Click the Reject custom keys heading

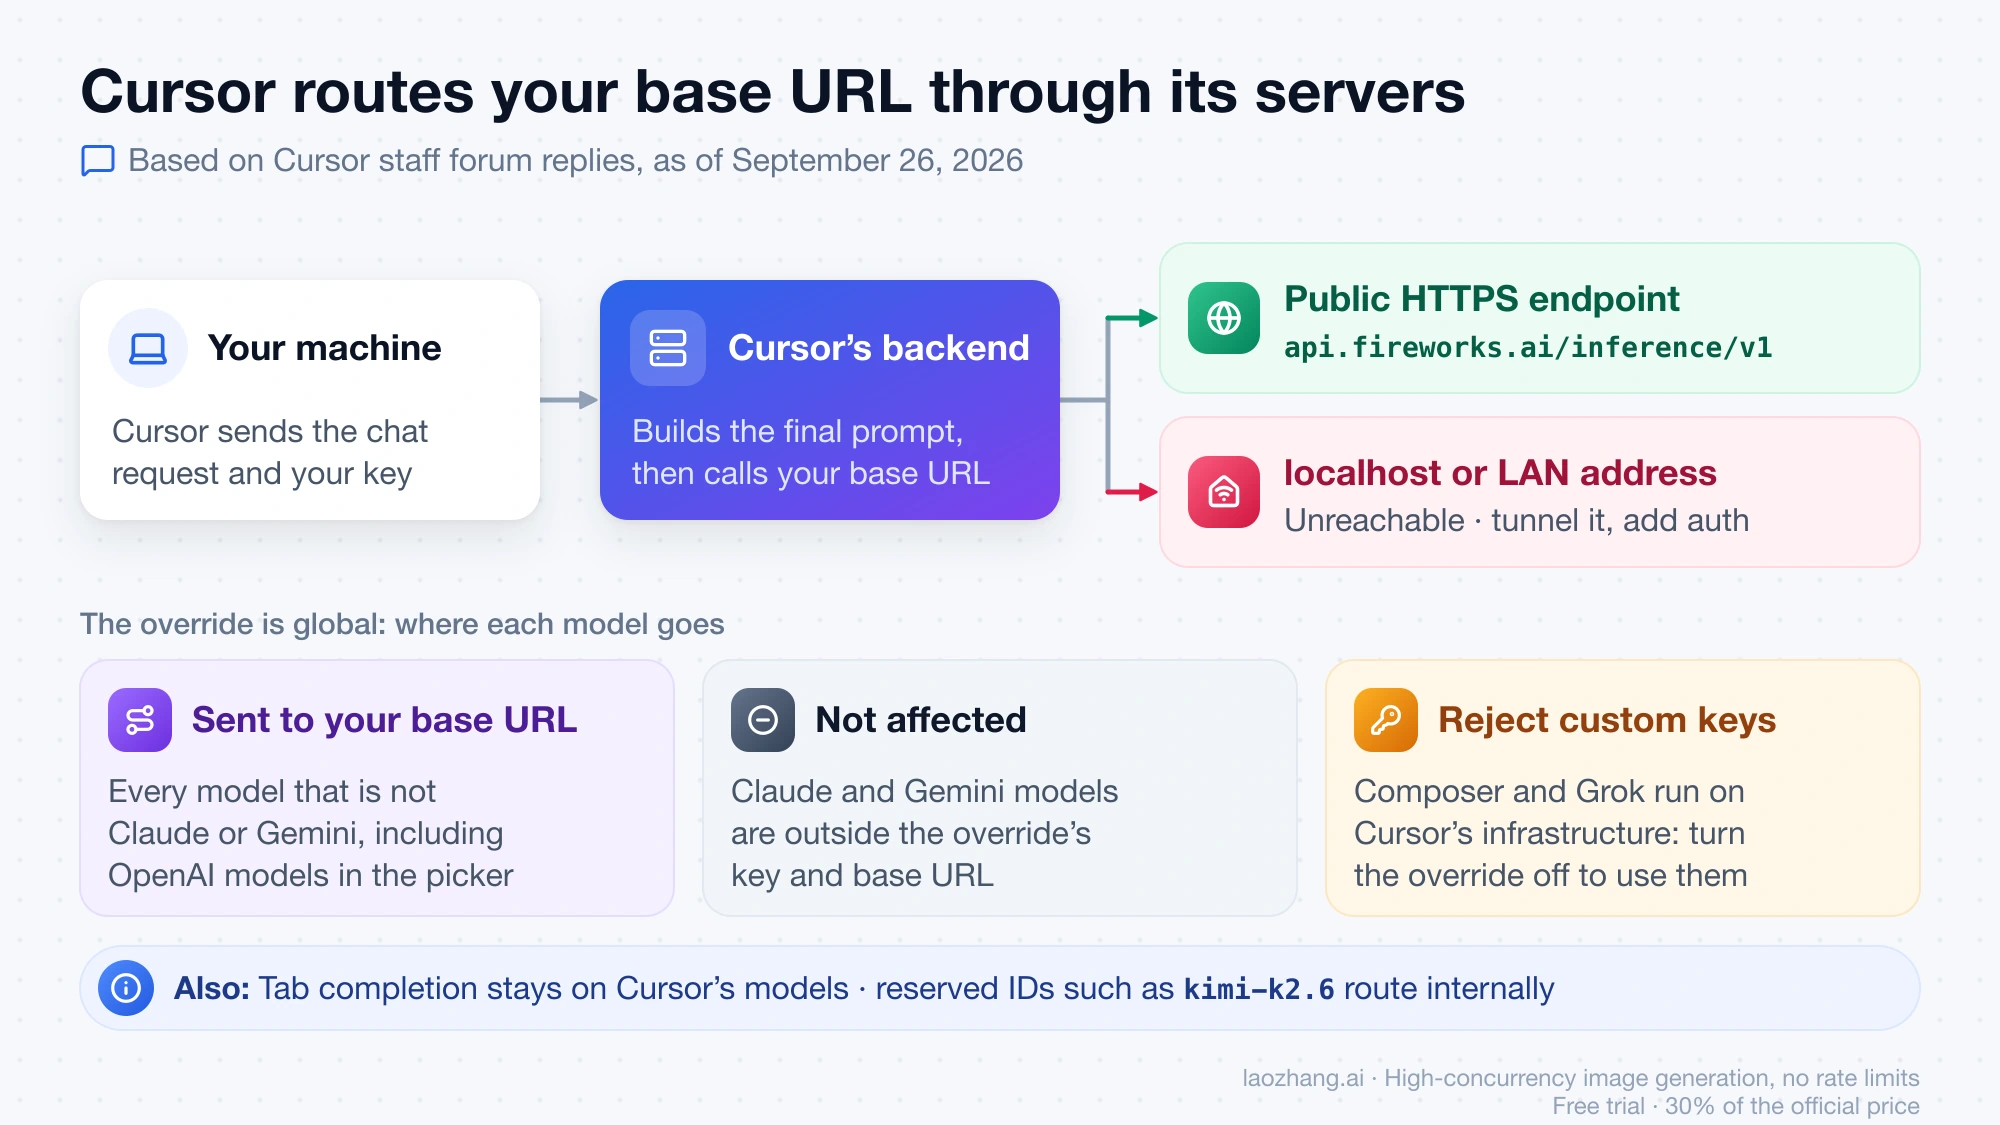[1607, 720]
